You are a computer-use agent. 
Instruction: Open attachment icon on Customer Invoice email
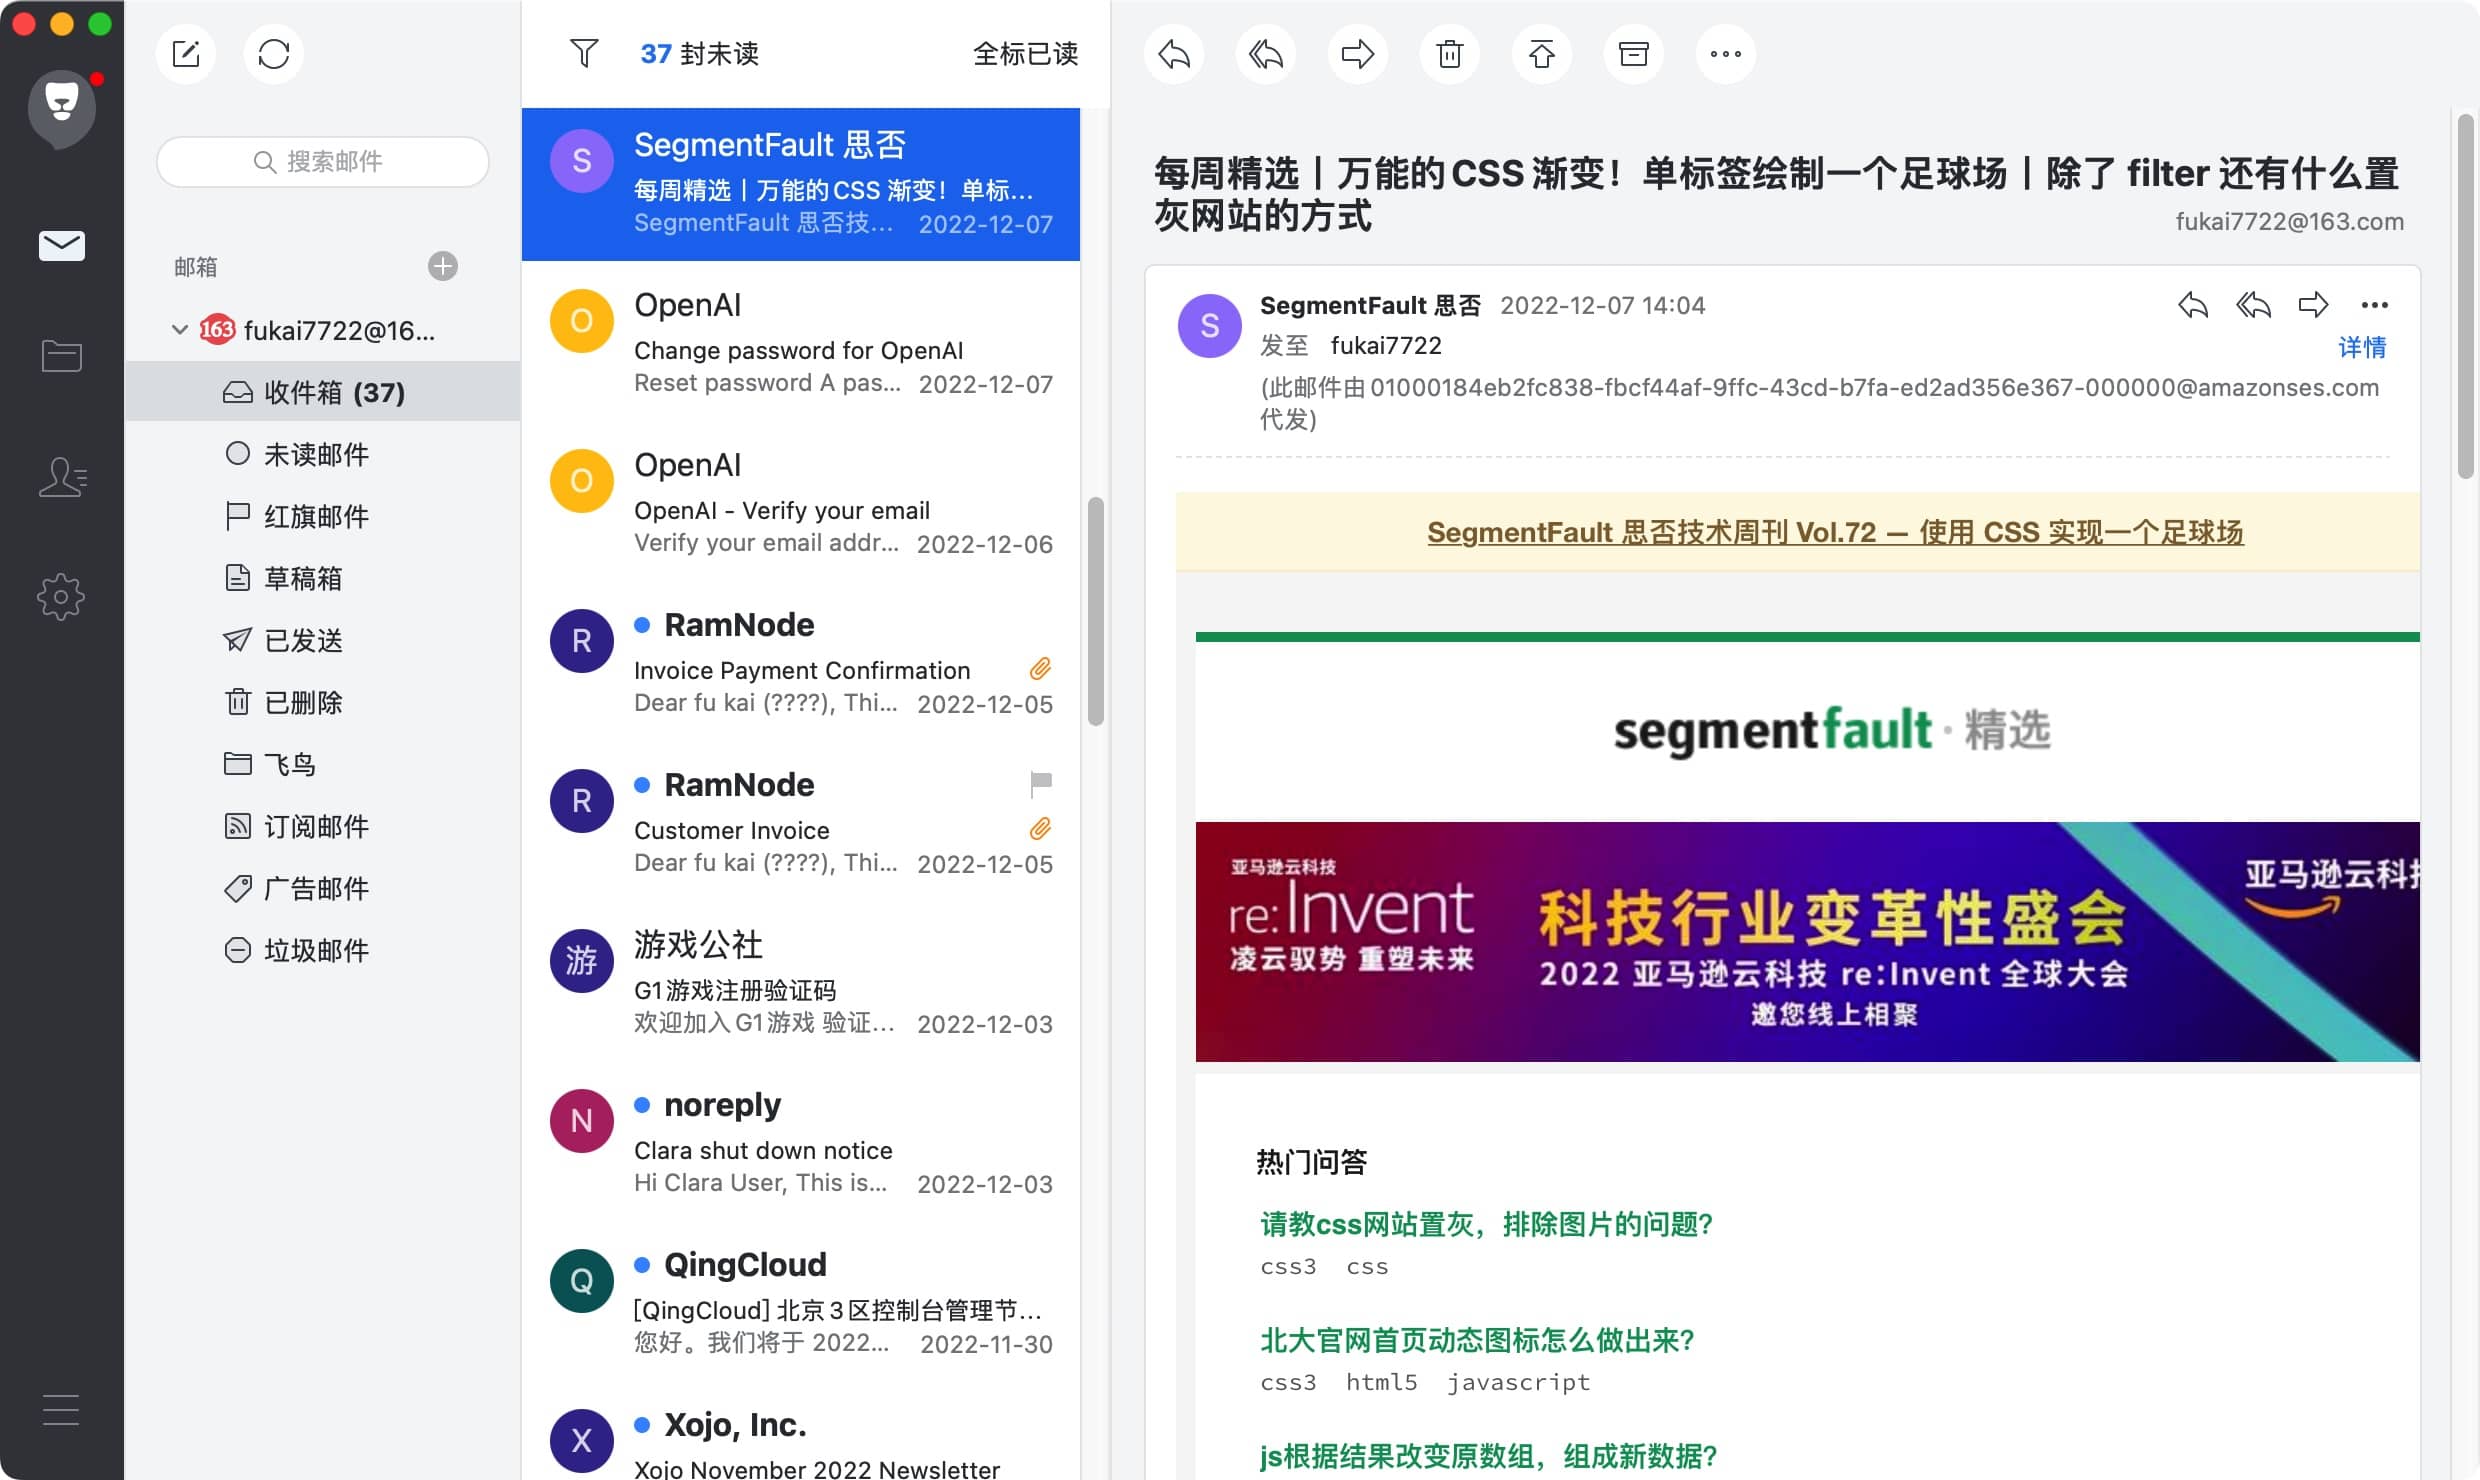click(x=1040, y=829)
